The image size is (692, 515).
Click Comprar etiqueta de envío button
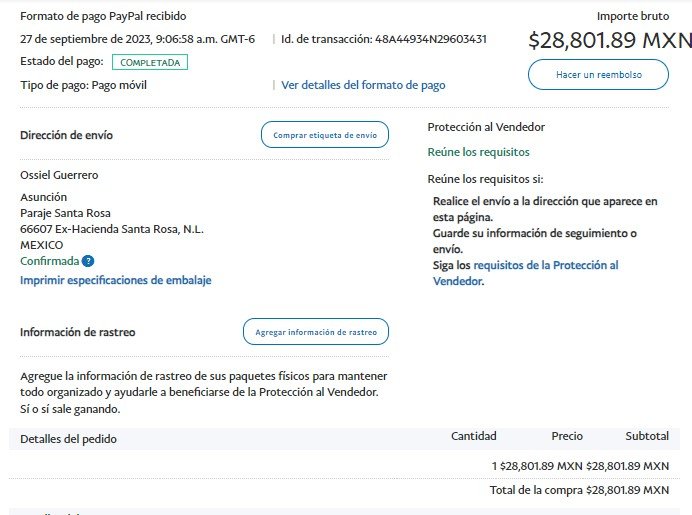point(325,134)
